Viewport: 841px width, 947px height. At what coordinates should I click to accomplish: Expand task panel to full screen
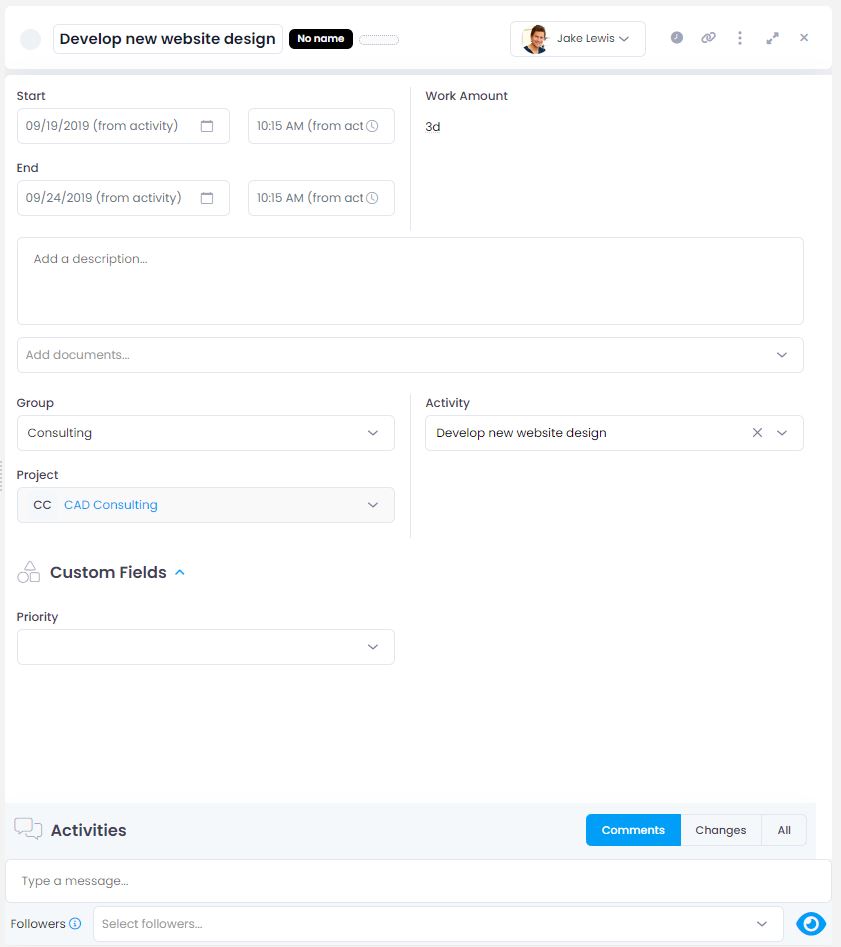coord(772,38)
